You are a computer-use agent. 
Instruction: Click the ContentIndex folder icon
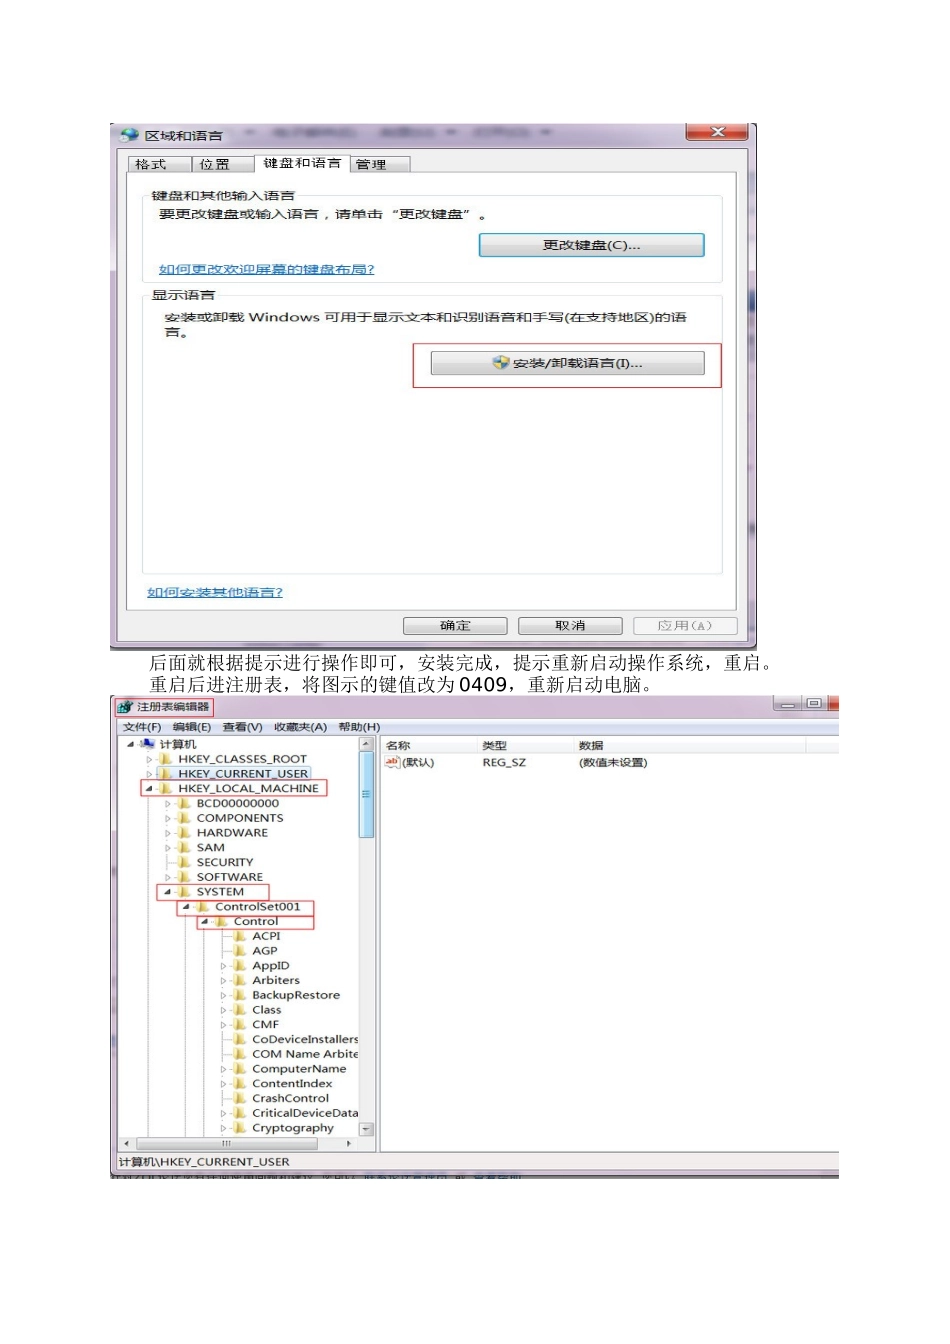tap(240, 1083)
